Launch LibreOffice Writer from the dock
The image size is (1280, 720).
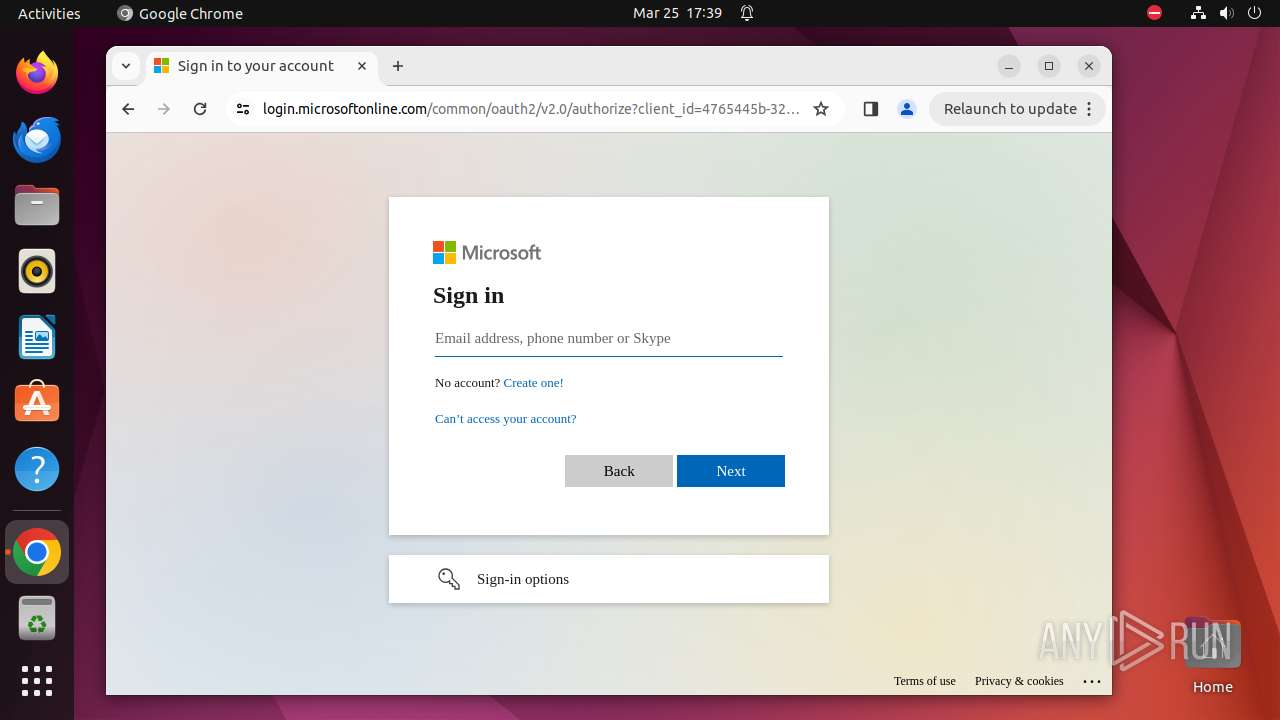tap(37, 337)
